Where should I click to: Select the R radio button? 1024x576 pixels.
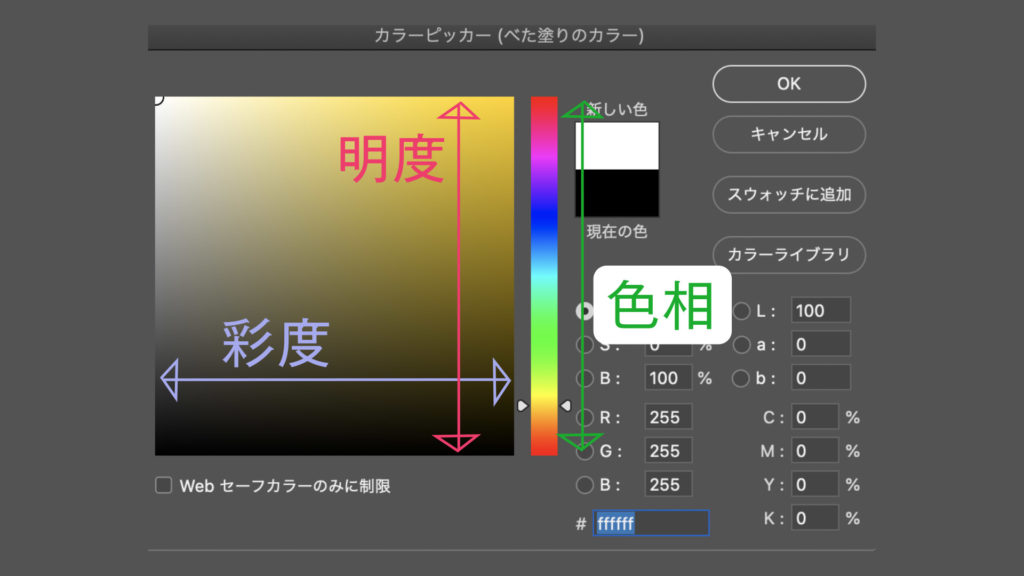[x=584, y=417]
